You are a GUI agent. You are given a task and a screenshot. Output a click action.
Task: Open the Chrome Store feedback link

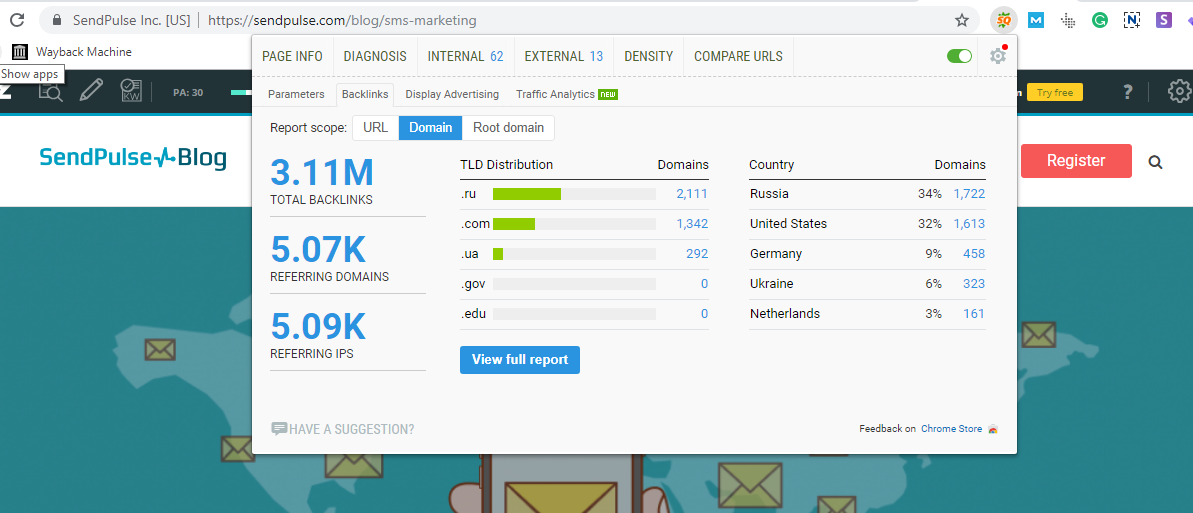(951, 429)
